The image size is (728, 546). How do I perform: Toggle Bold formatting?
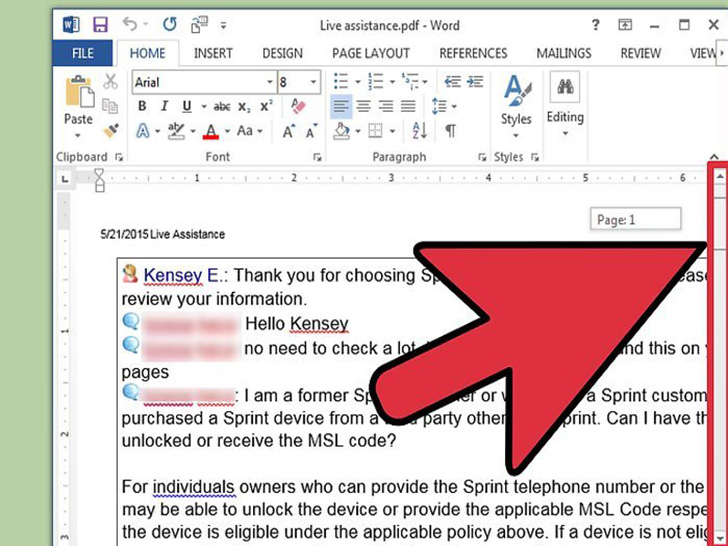point(142,106)
